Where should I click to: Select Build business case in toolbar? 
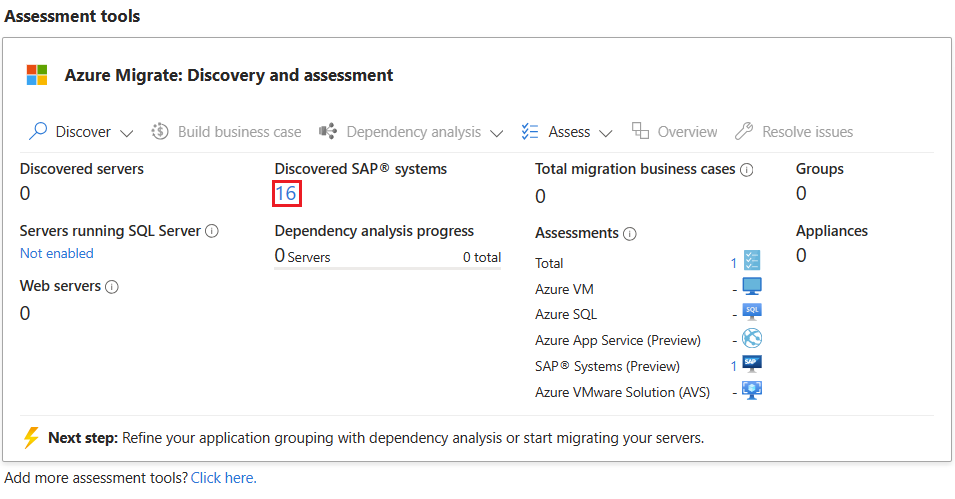click(226, 132)
